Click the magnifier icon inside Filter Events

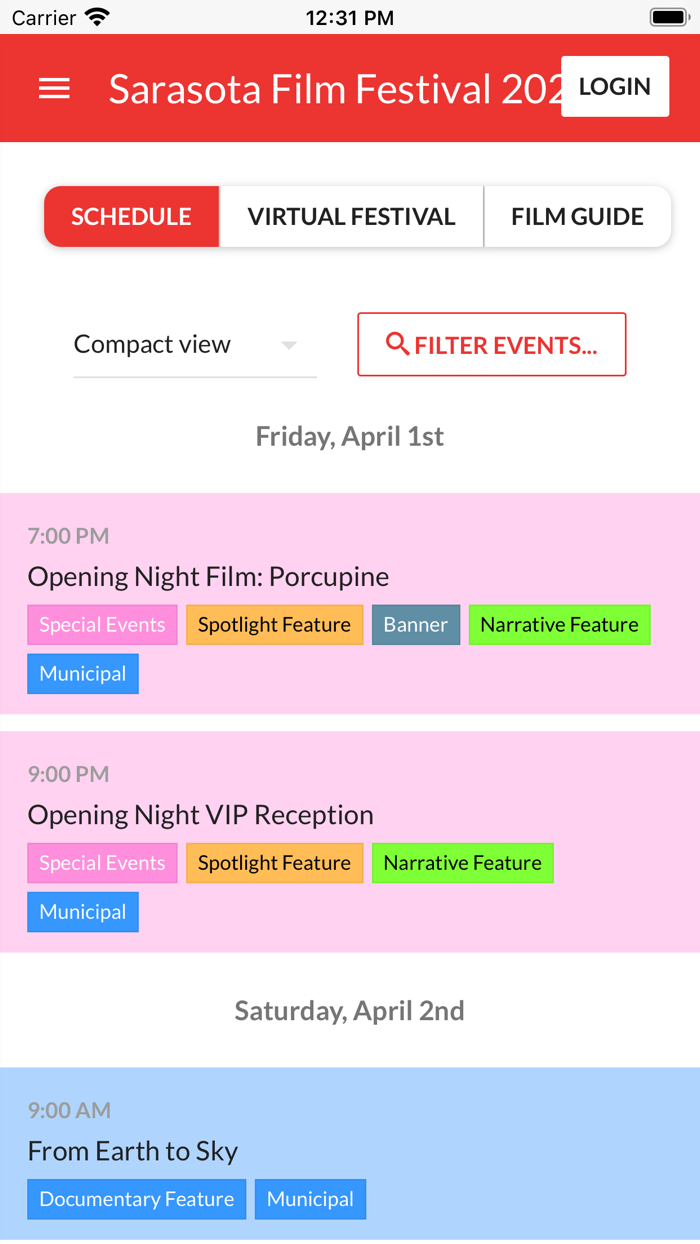coord(396,344)
